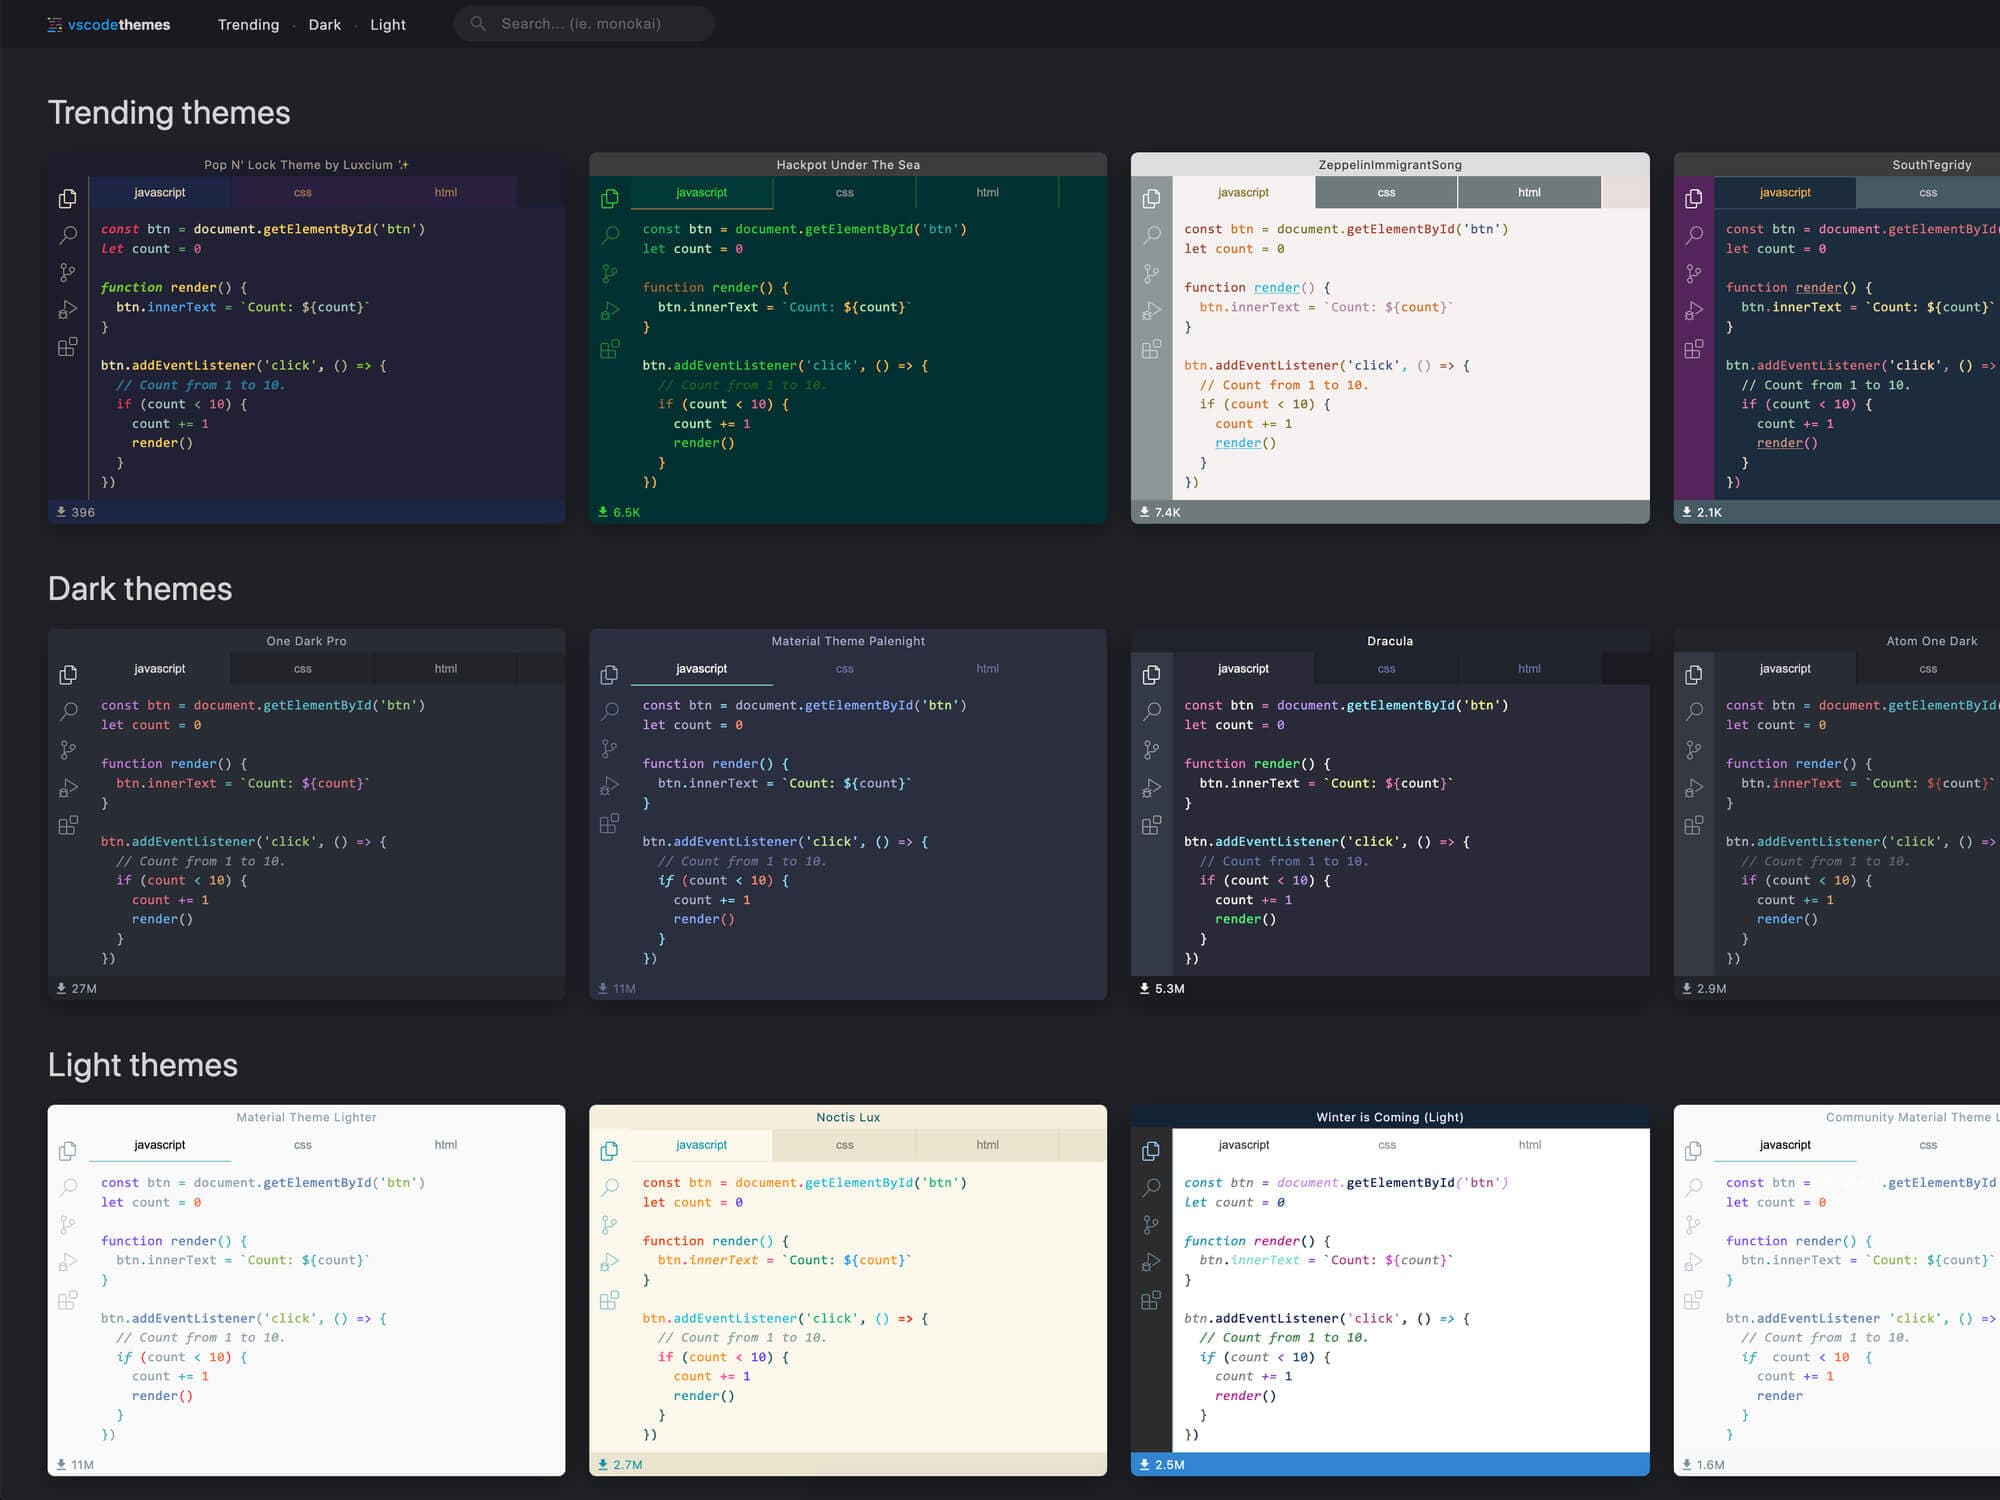This screenshot has width=2000, height=1500.
Task: Click explorer icon in ZeppelinImmigrantSong preview
Action: (x=1151, y=198)
